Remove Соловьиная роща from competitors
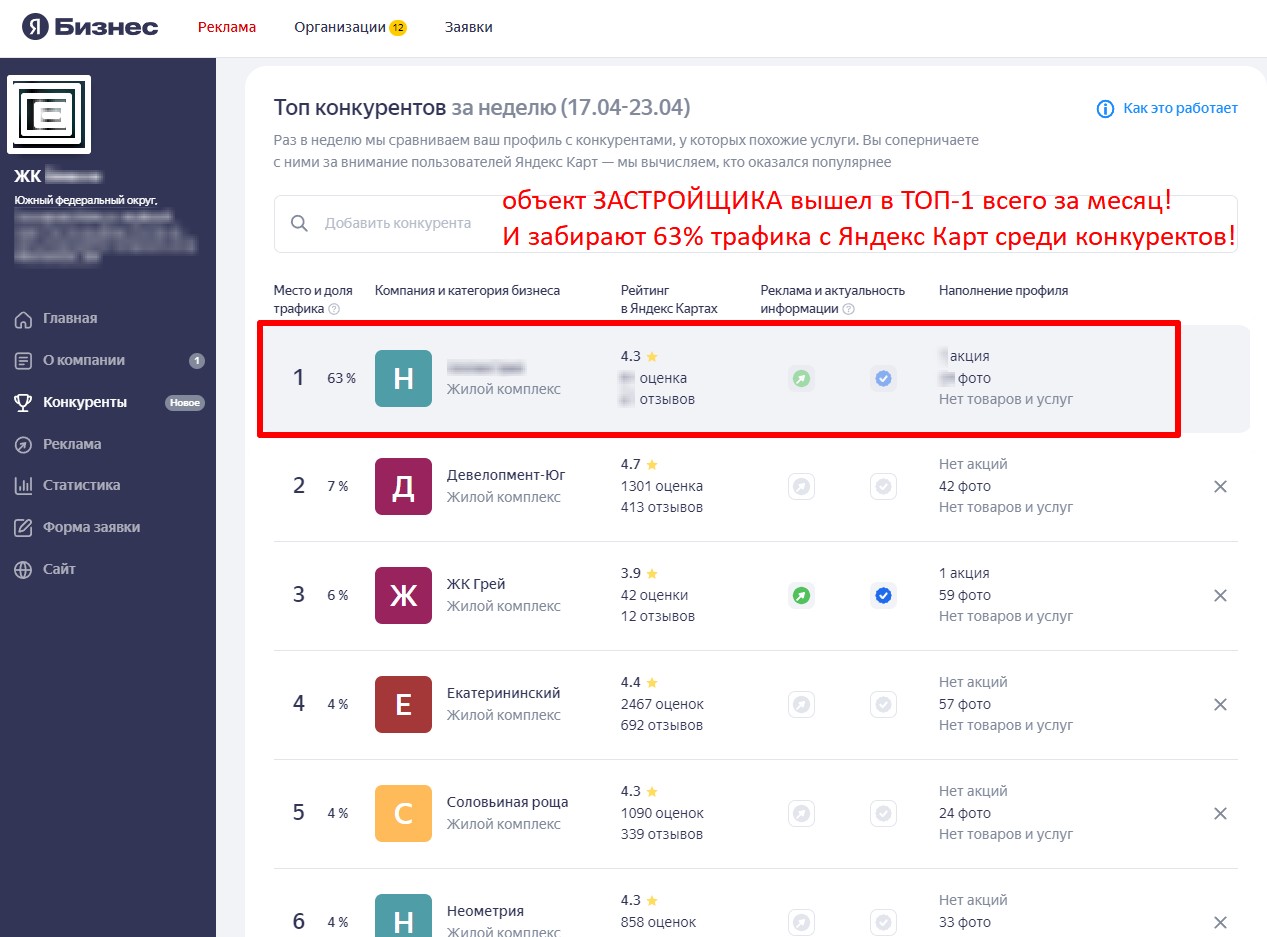The image size is (1267, 937). 1219,813
